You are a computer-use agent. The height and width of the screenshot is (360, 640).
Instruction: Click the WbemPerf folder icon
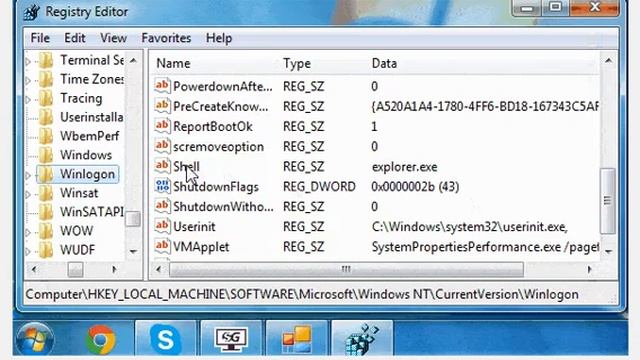[x=46, y=136]
